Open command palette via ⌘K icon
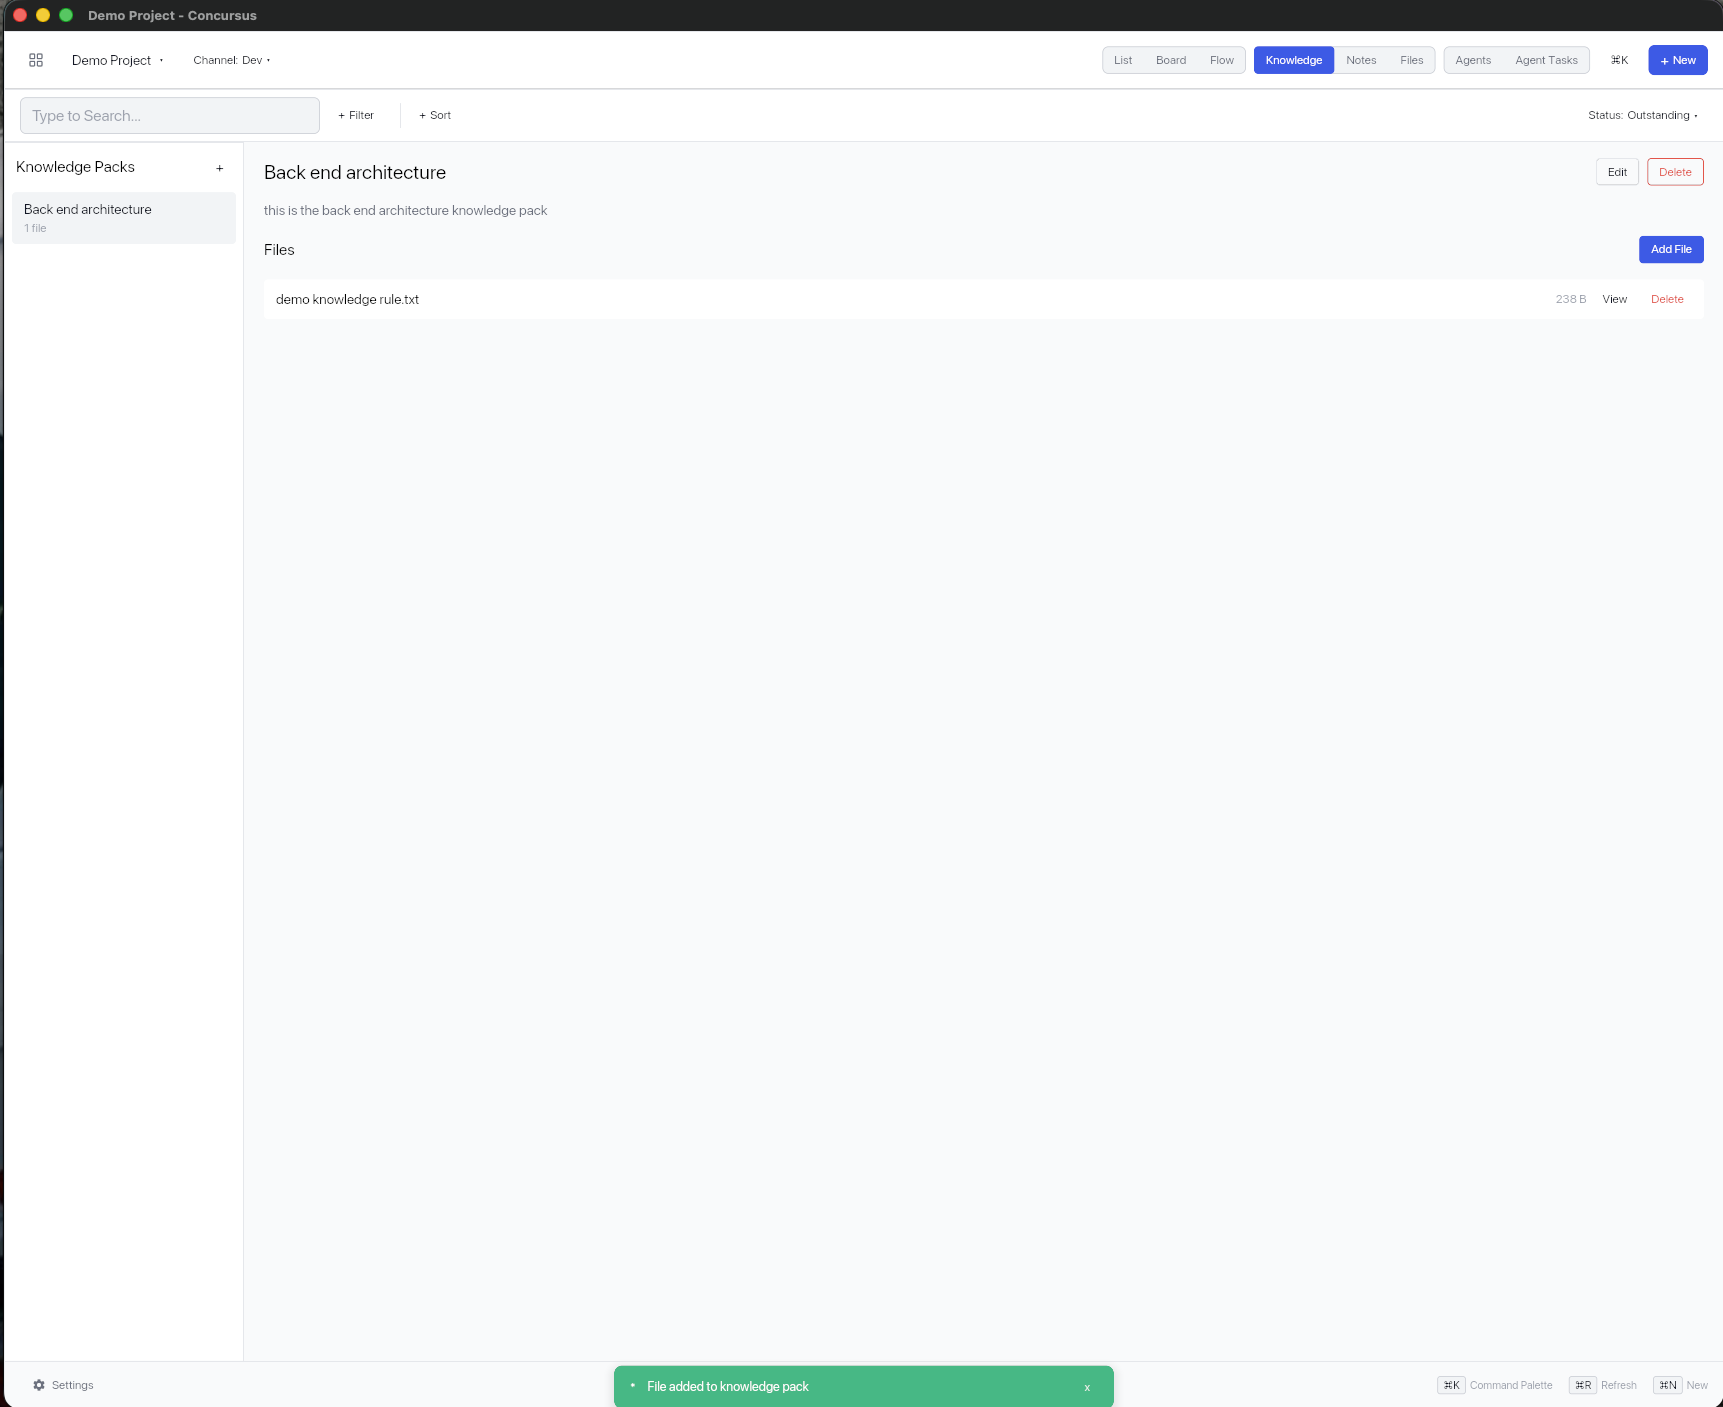The width and height of the screenshot is (1723, 1407). pos(1618,60)
